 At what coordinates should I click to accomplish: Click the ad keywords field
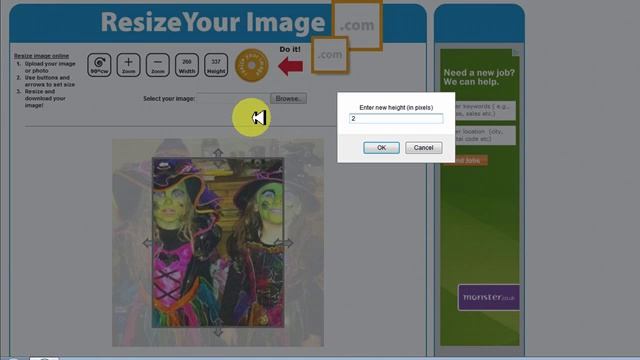click(480, 110)
